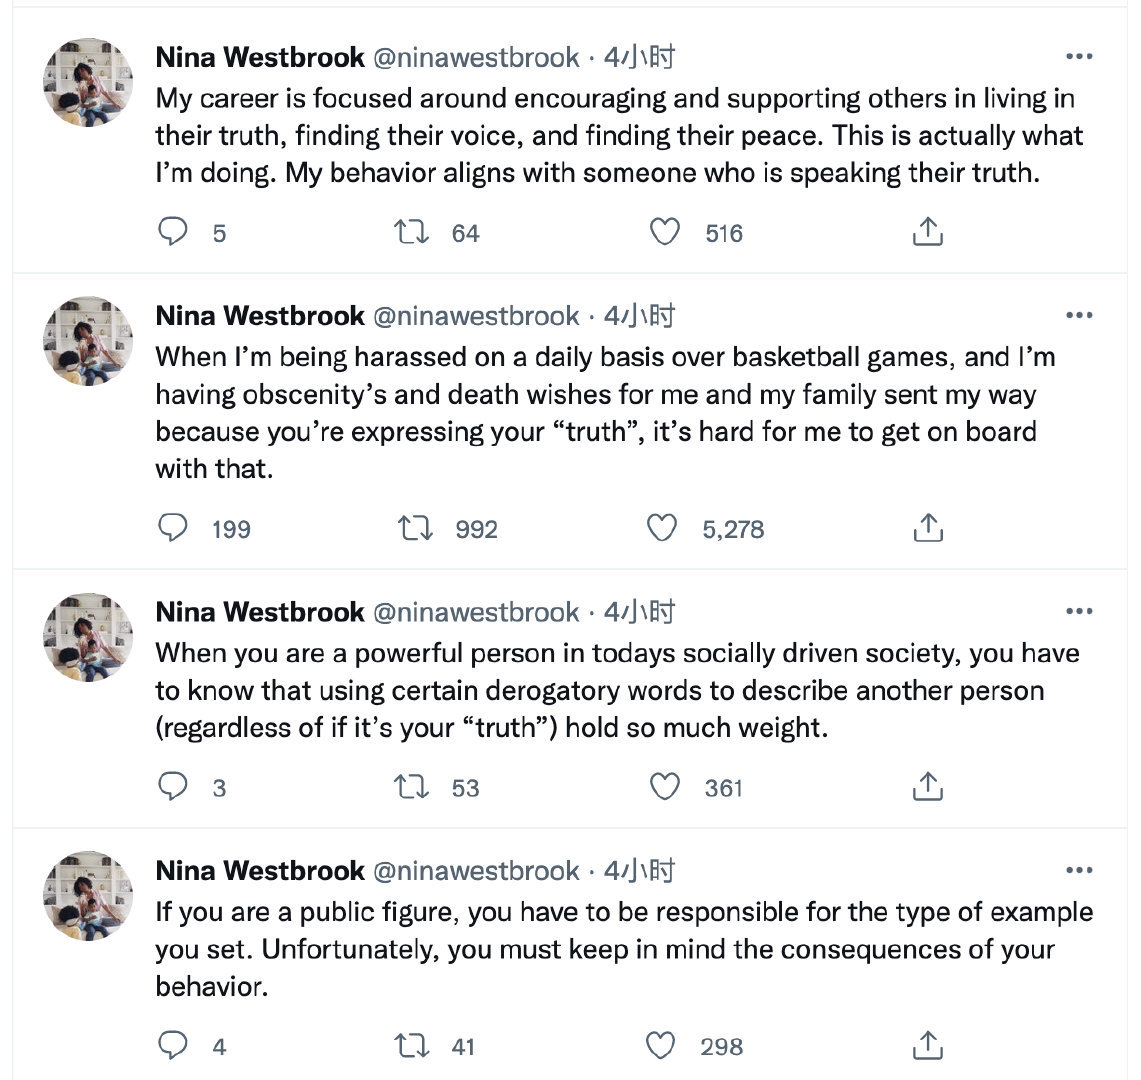Reply to the tweet with 3 comments
This screenshot has height=1080, width=1141.
174,787
